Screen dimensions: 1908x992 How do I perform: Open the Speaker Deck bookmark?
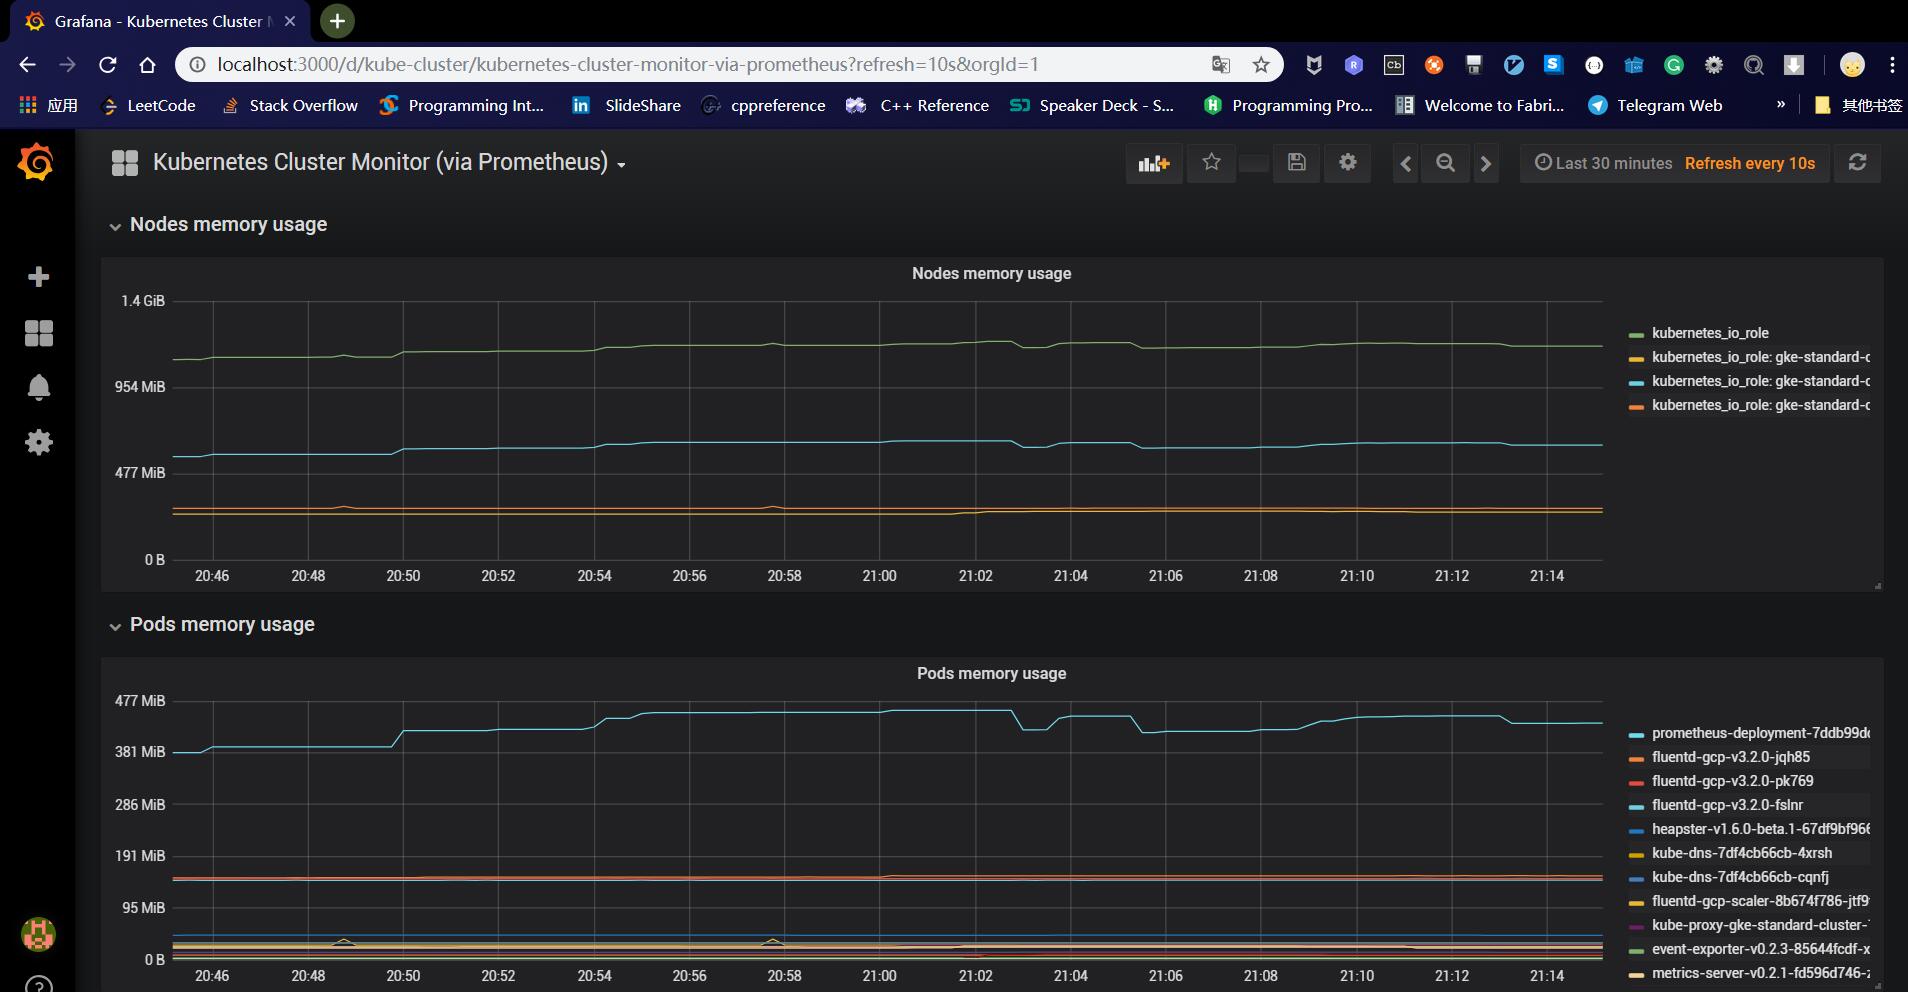[x=1092, y=105]
